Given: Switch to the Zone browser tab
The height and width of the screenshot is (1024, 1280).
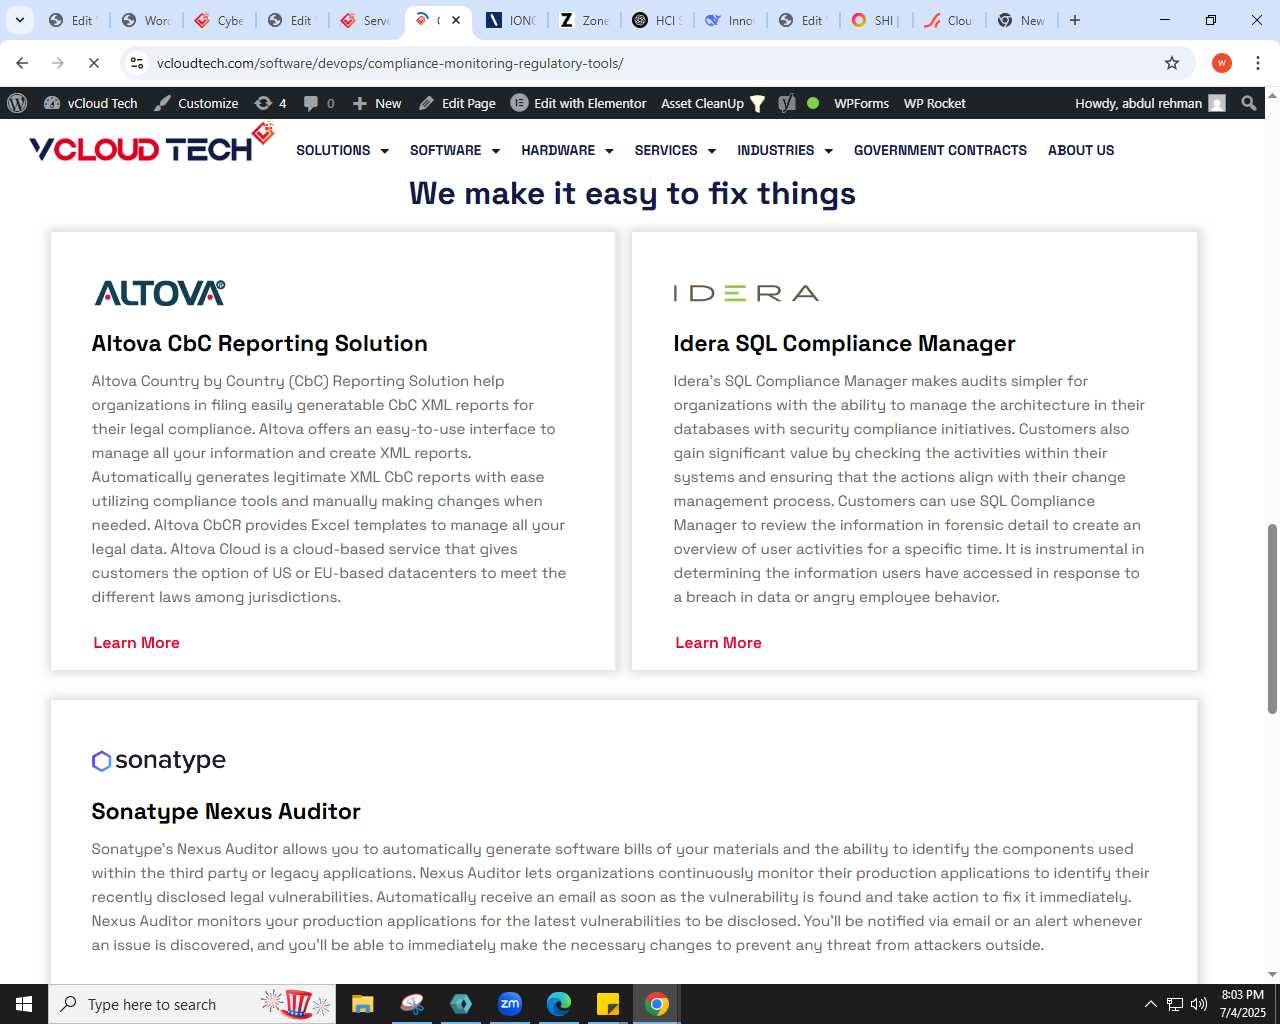Looking at the screenshot, I should pyautogui.click(x=584, y=20).
